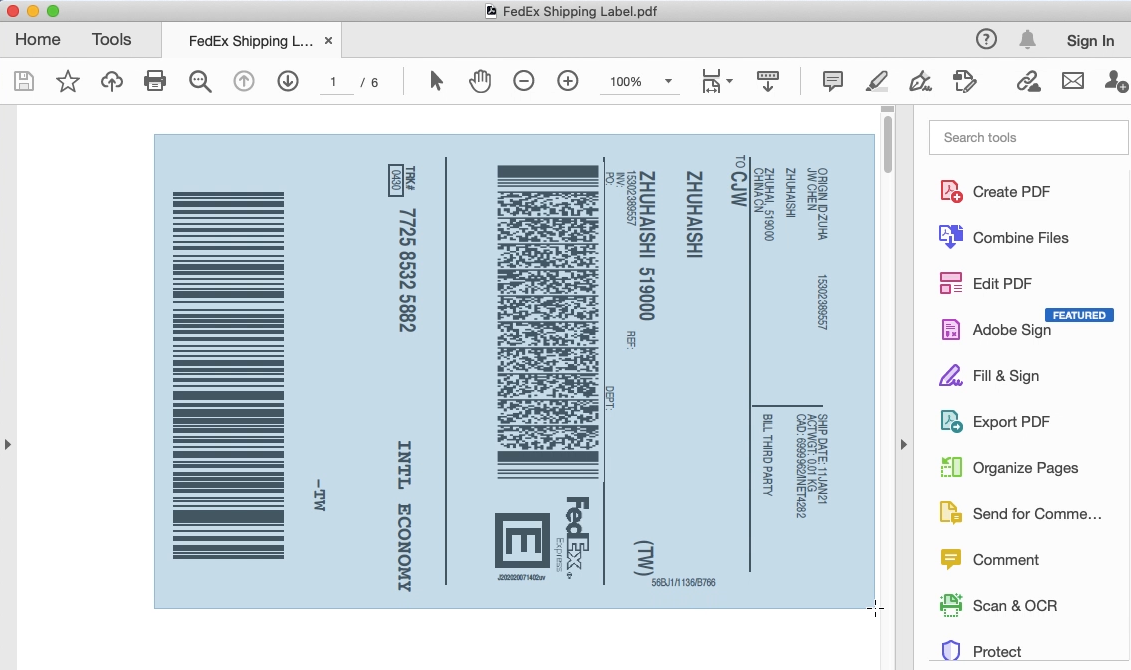
Task: Open Send for Comments tool
Action: point(1020,513)
